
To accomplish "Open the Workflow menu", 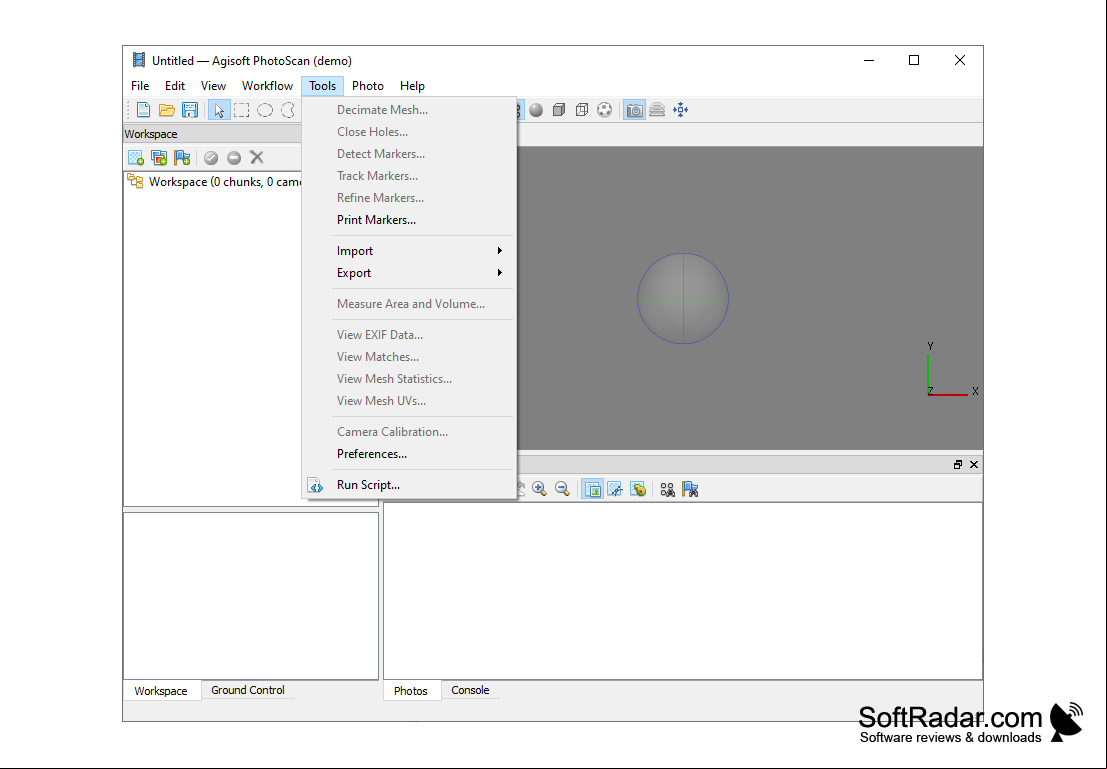I will (x=267, y=85).
